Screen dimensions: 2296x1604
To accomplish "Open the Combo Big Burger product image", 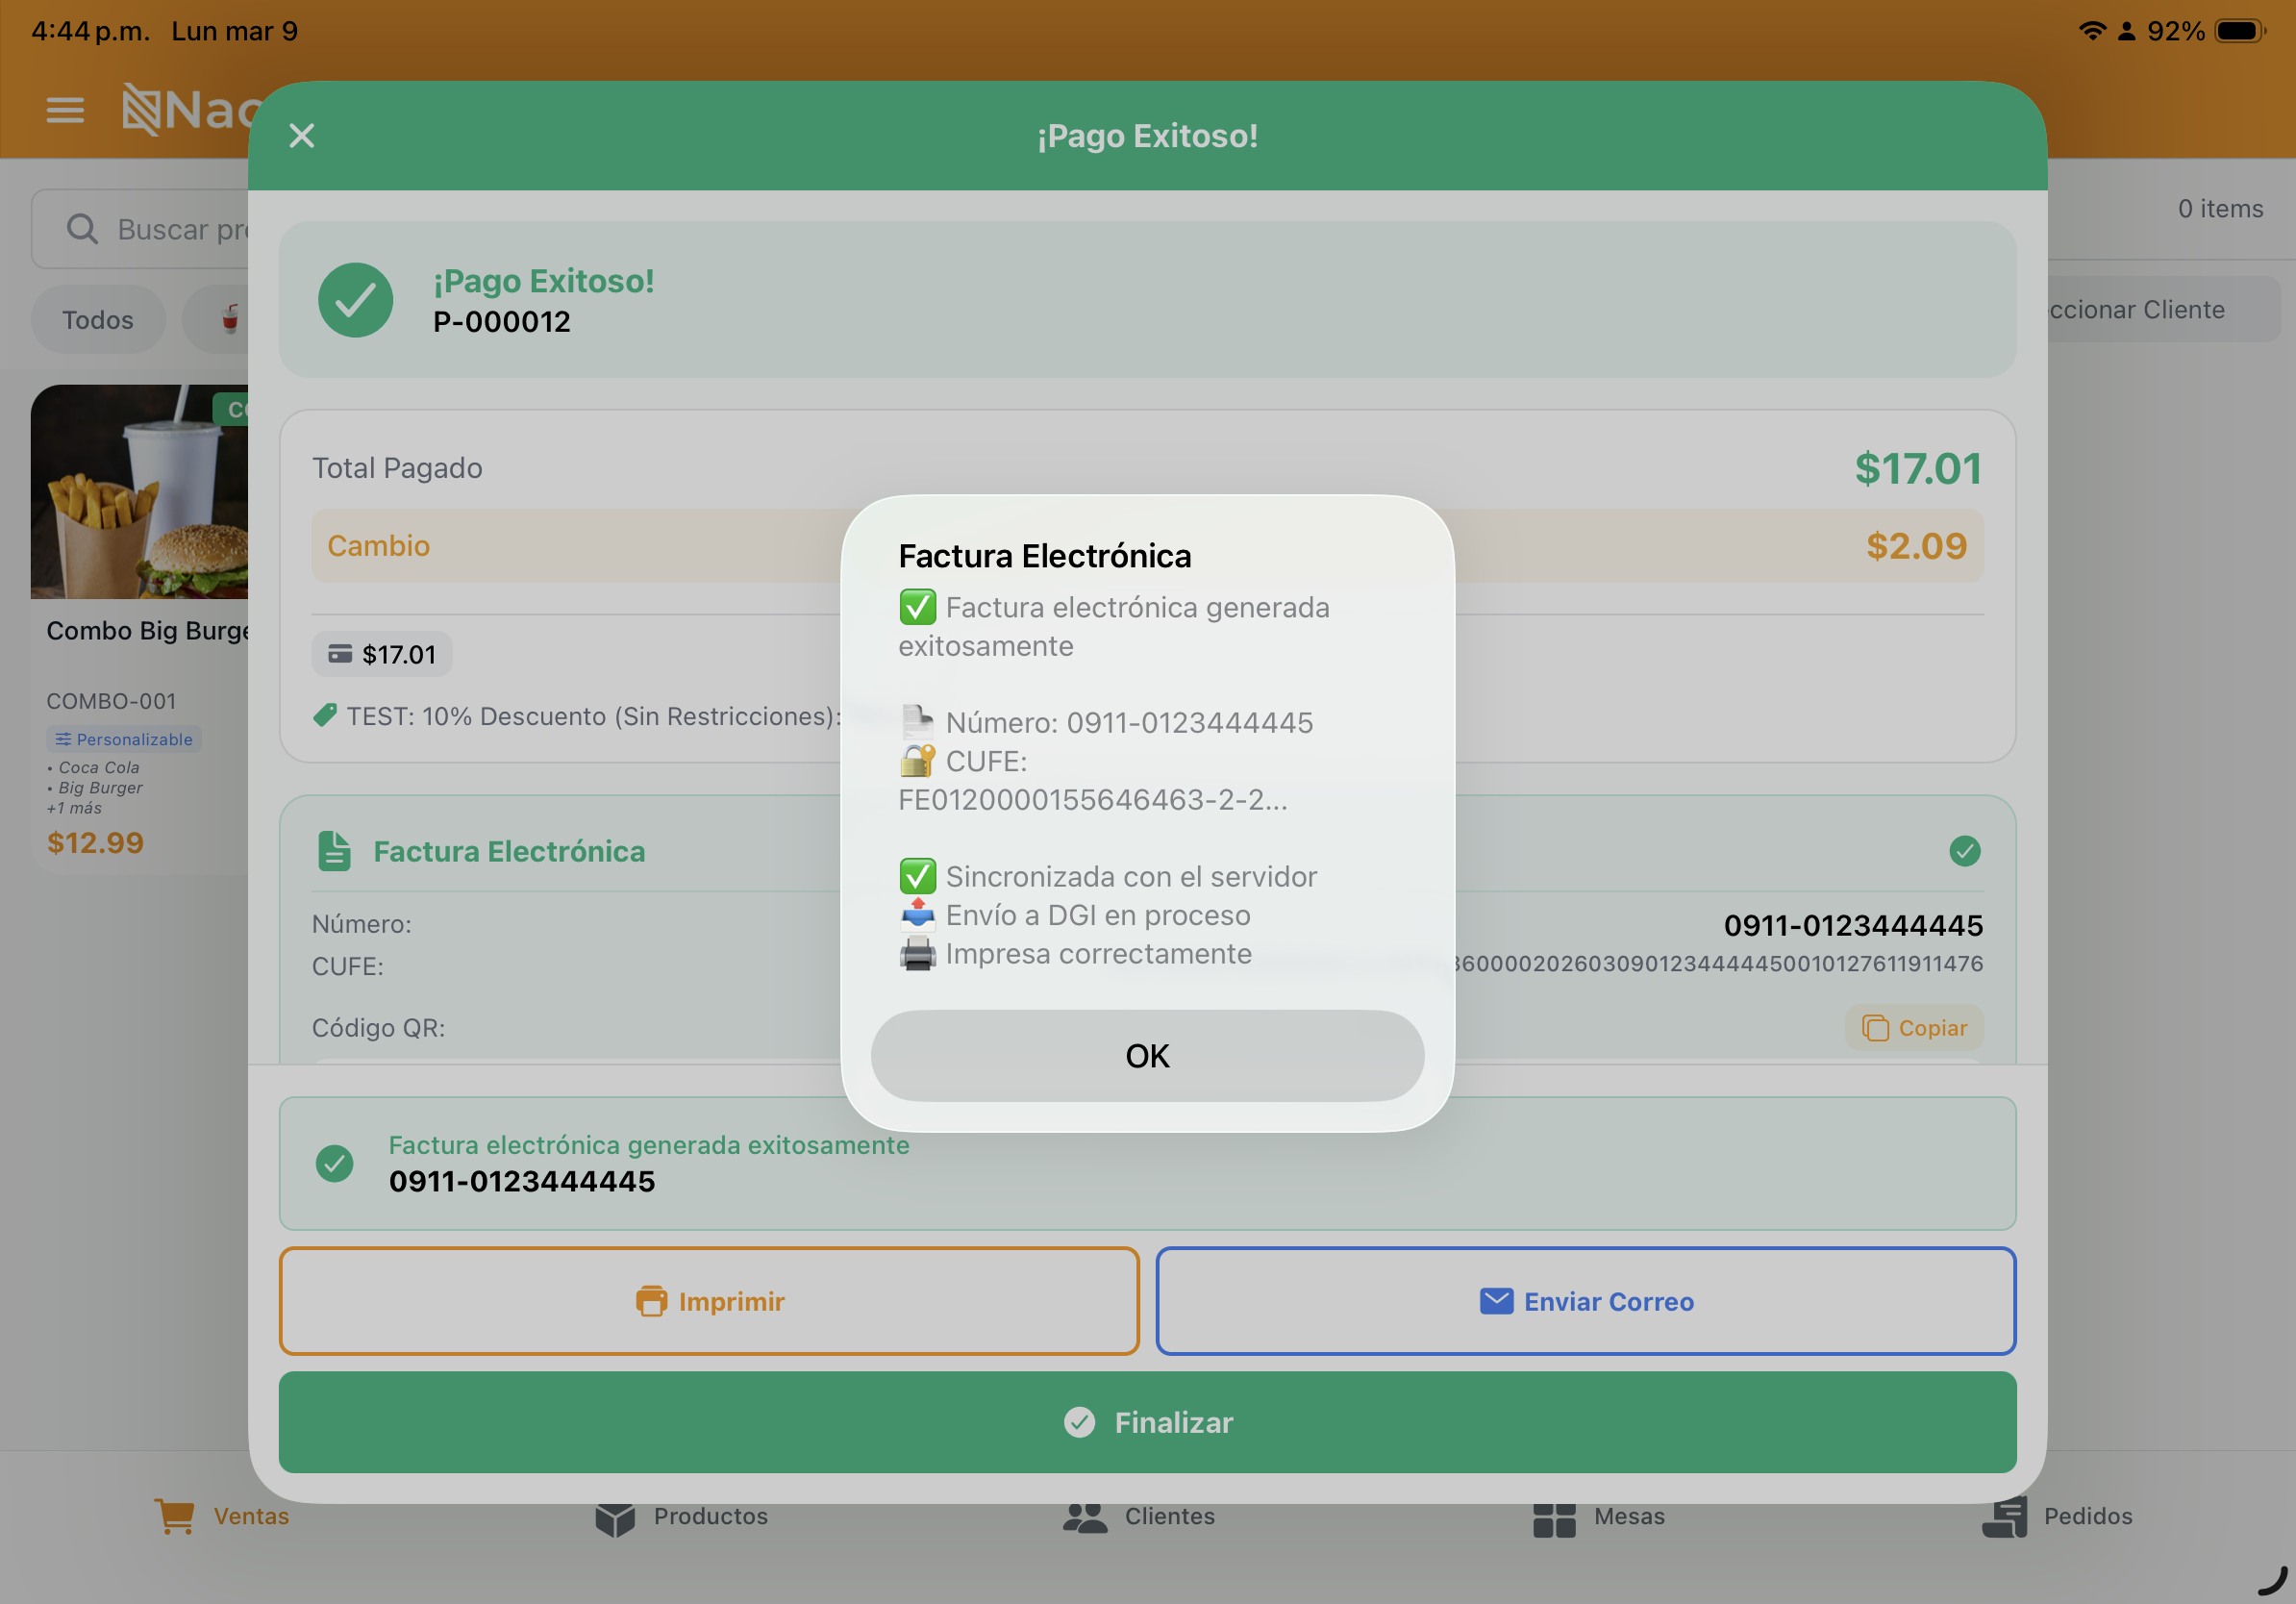I will click(138, 492).
